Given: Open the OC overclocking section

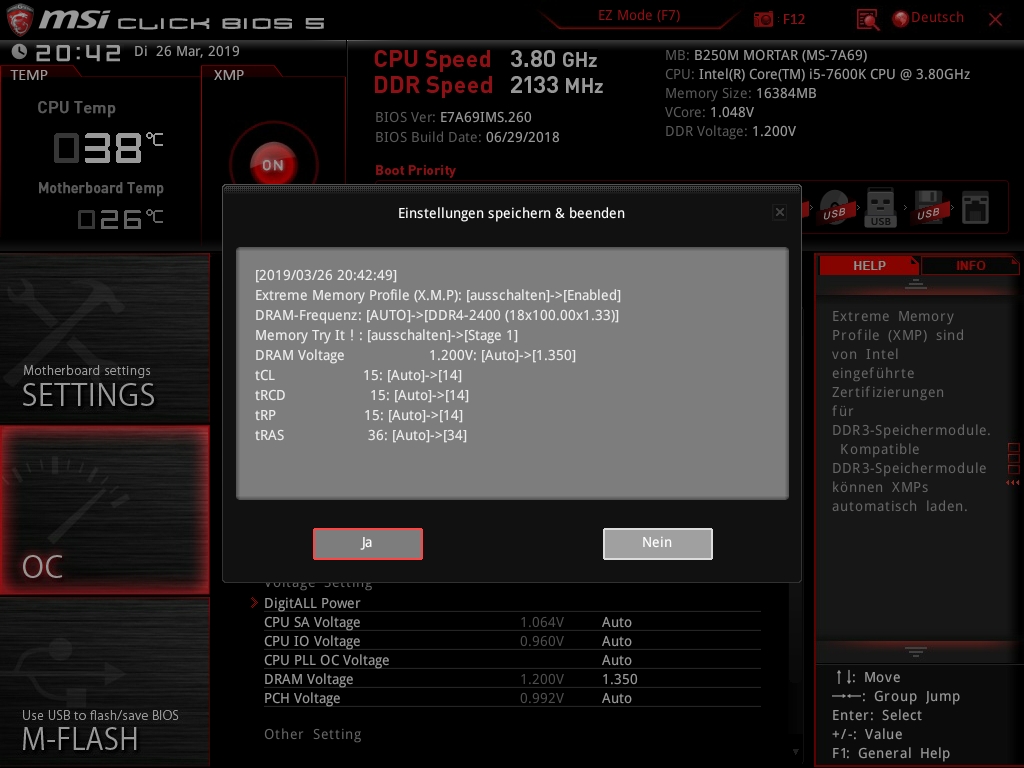Looking at the screenshot, I should [104, 510].
